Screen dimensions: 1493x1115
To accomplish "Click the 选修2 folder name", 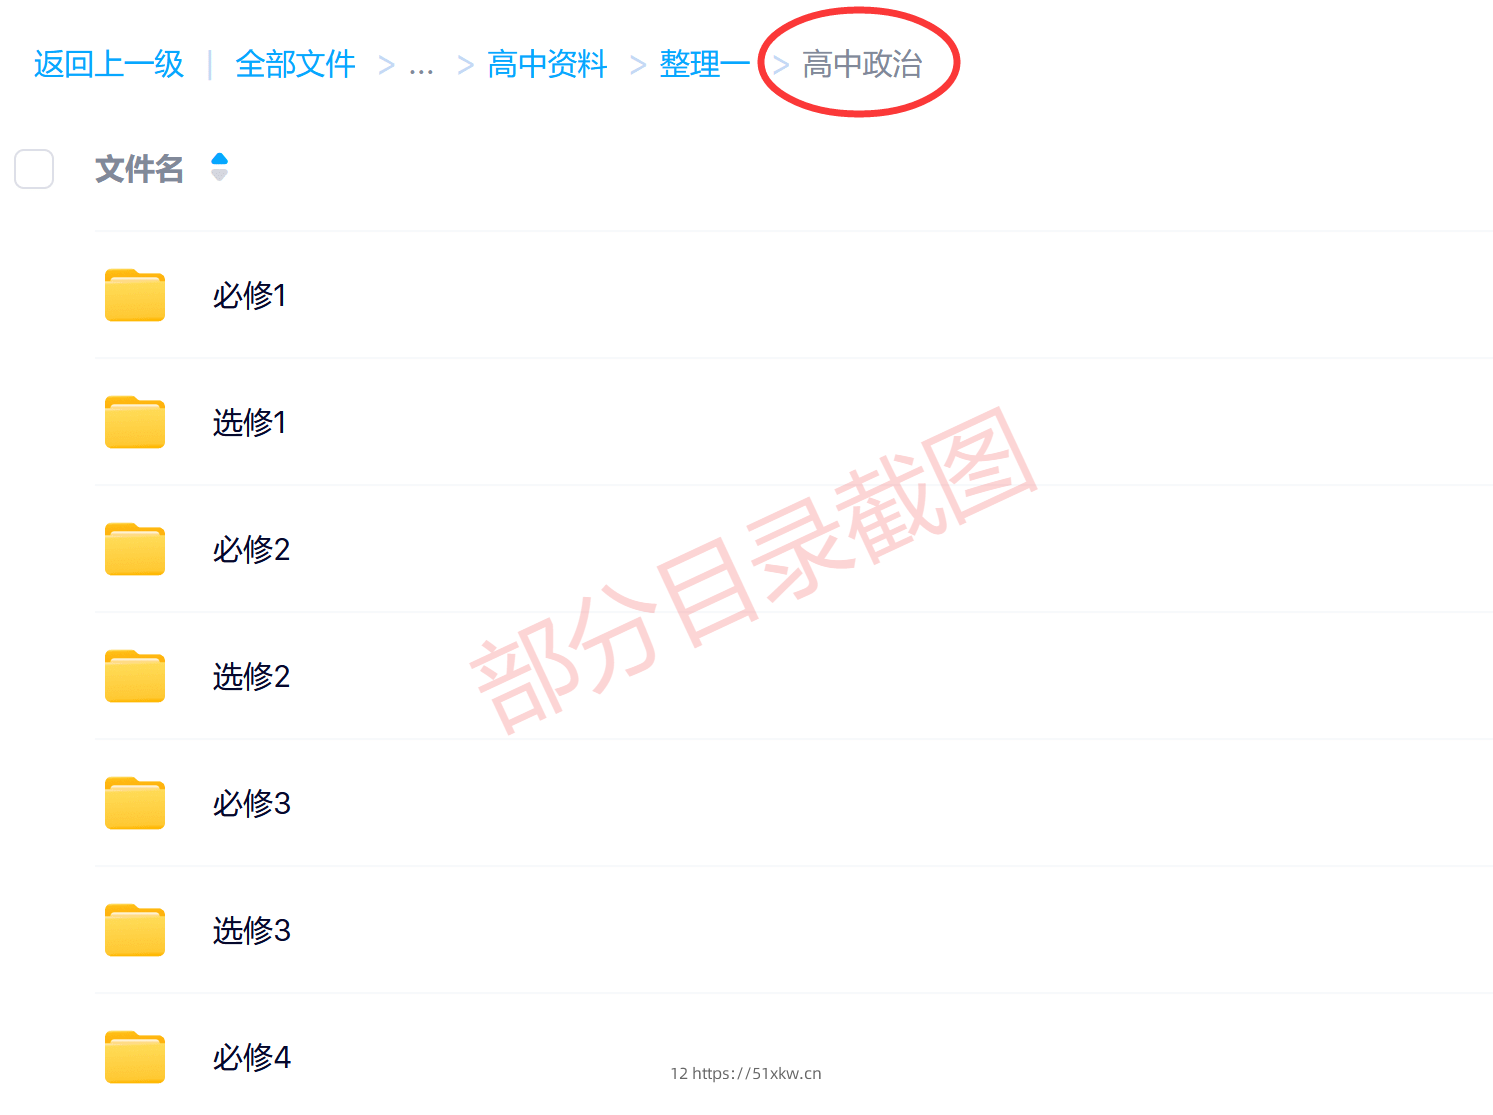I will coord(251,676).
